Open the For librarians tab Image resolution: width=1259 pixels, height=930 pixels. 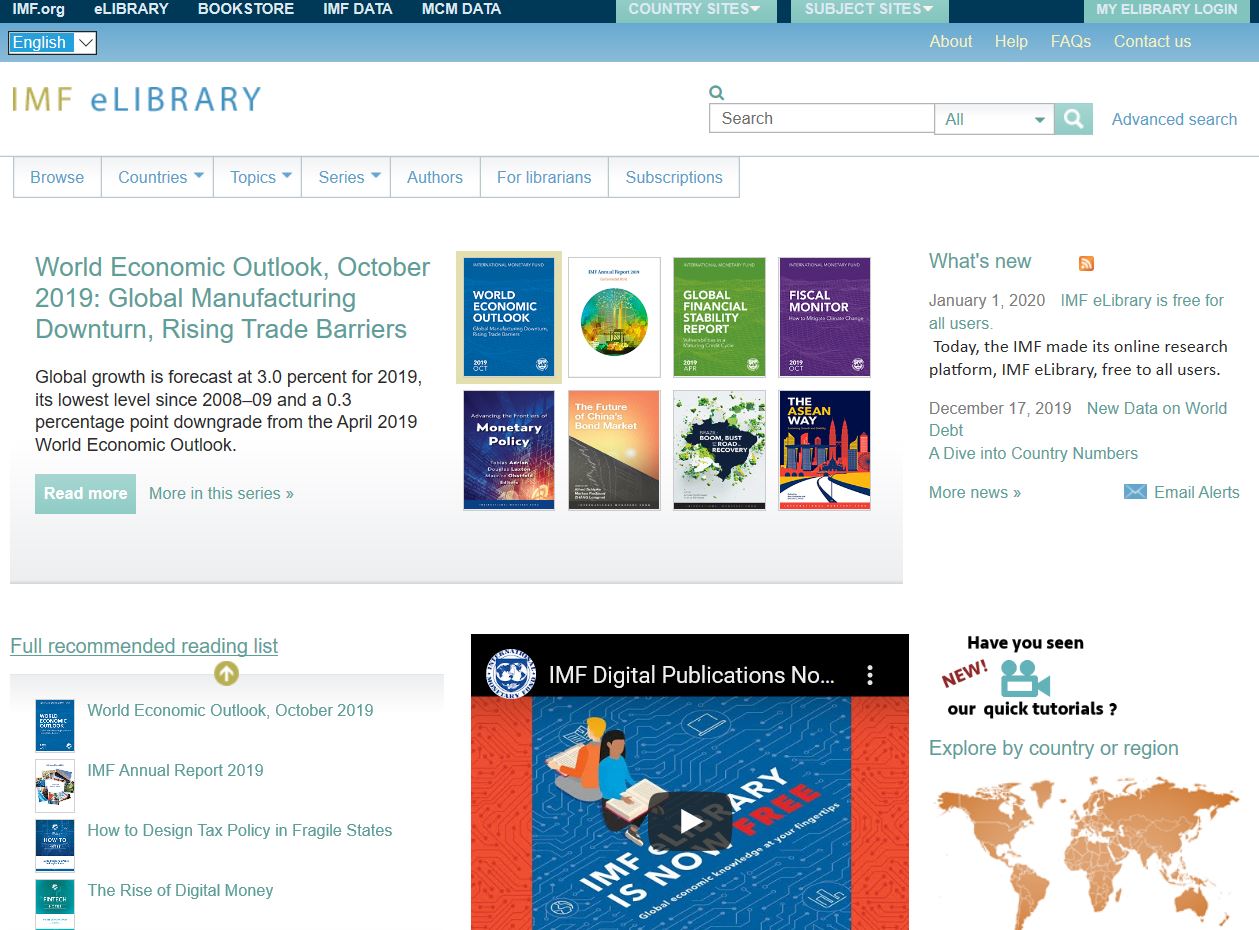pos(544,177)
